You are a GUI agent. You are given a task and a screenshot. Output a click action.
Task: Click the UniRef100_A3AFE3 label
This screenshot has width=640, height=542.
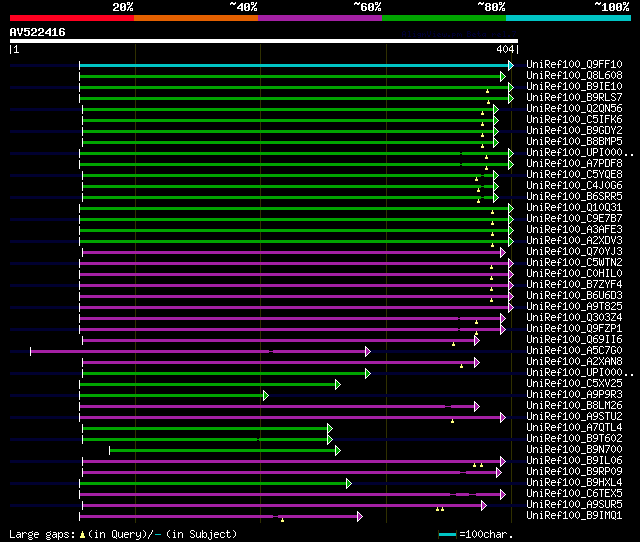574,230
